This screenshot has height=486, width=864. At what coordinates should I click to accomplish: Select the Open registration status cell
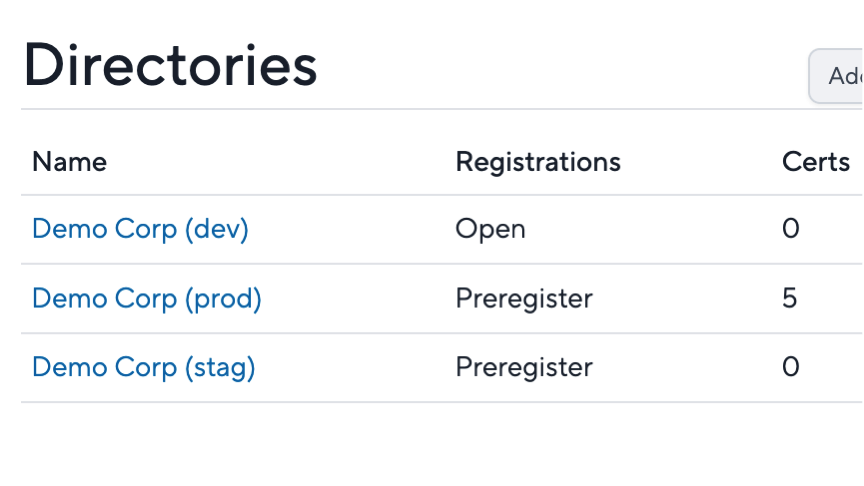coord(490,229)
